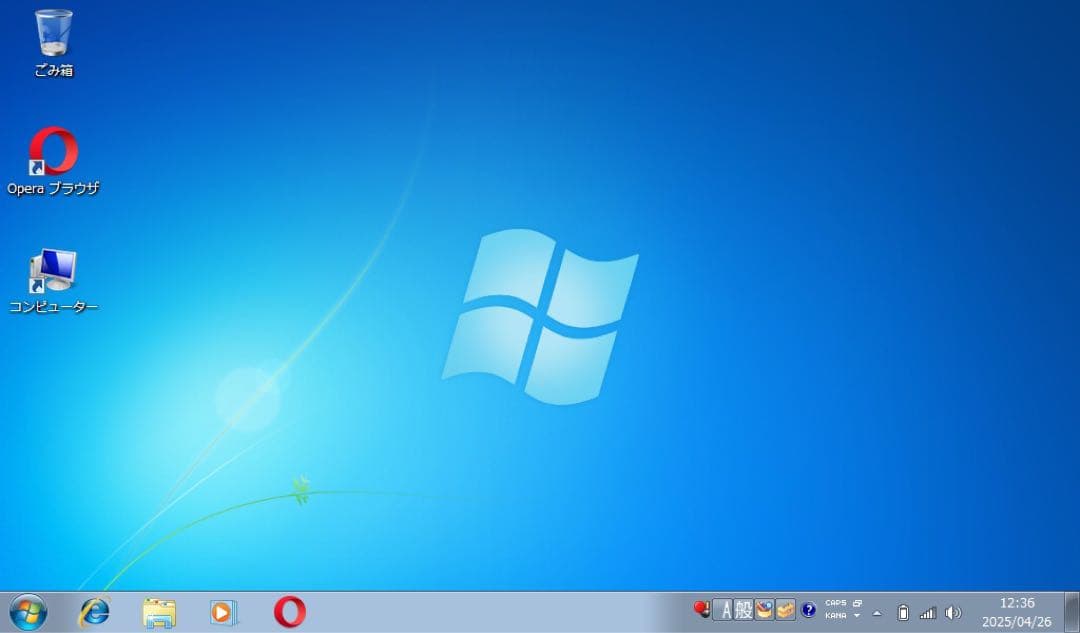Toggle the KANA indicator in the language bar

[836, 614]
